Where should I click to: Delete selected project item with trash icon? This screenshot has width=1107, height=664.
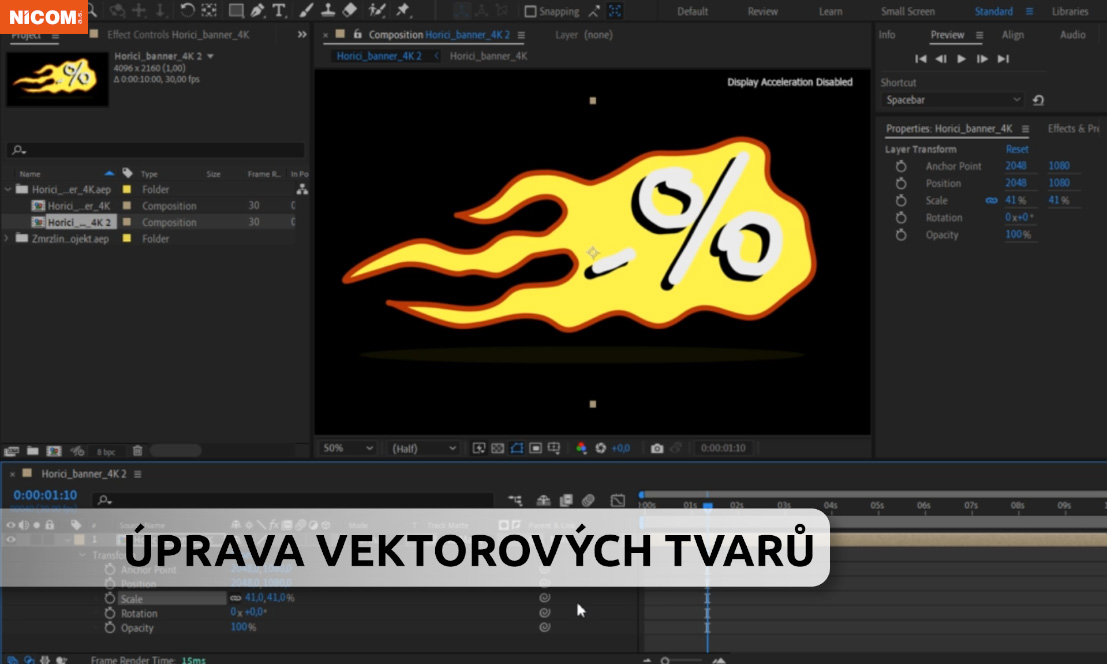click(x=138, y=451)
